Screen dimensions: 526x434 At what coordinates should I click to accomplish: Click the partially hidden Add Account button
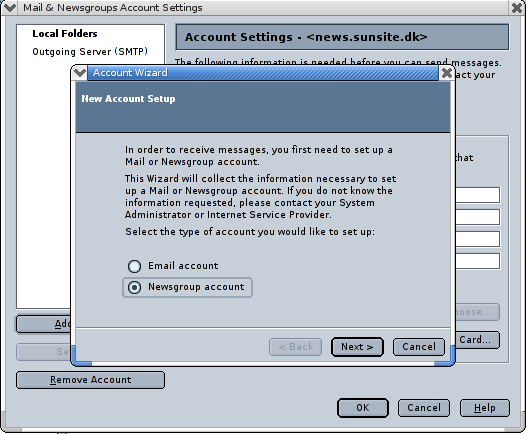(44, 324)
